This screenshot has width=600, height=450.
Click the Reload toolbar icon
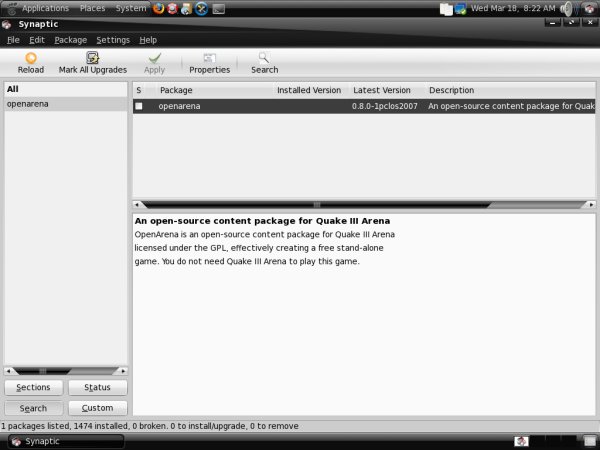[x=31, y=58]
